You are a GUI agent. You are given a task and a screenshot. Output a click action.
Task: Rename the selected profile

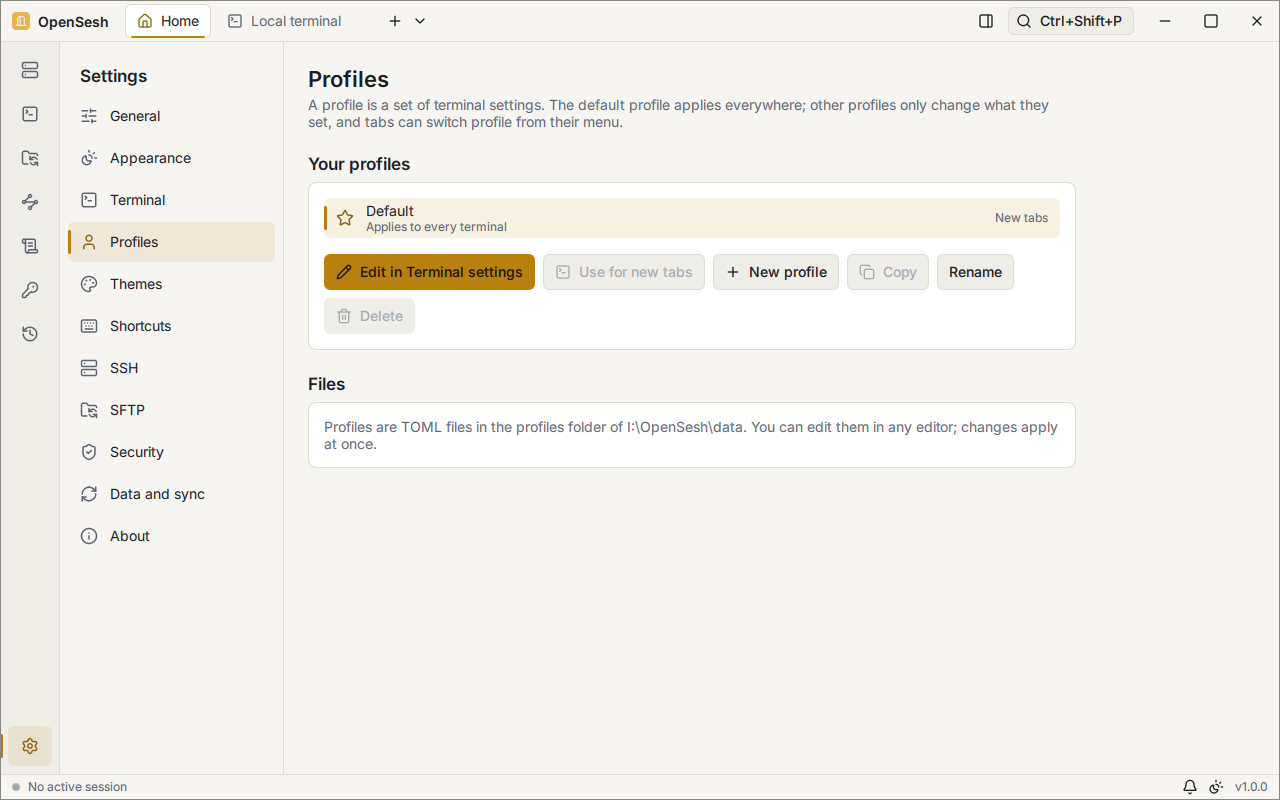975,272
